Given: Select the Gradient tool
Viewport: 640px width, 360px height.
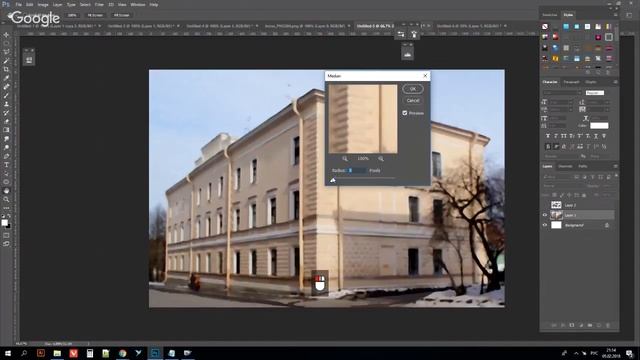Looking at the screenshot, I should [x=6, y=130].
